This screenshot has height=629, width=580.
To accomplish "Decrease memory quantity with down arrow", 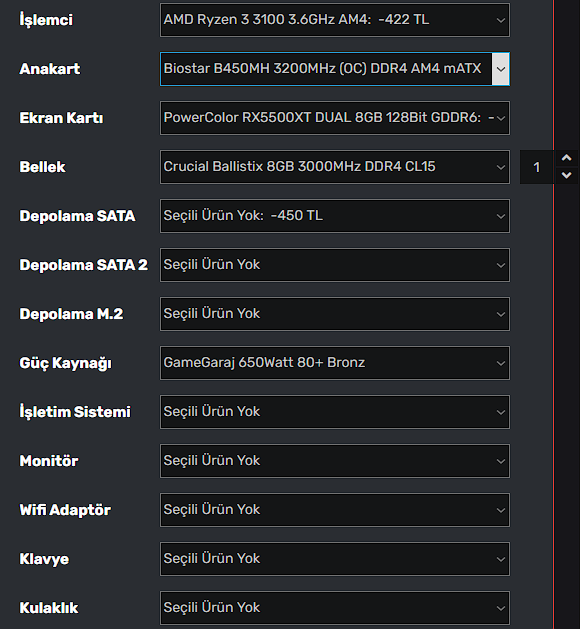I will (566, 175).
